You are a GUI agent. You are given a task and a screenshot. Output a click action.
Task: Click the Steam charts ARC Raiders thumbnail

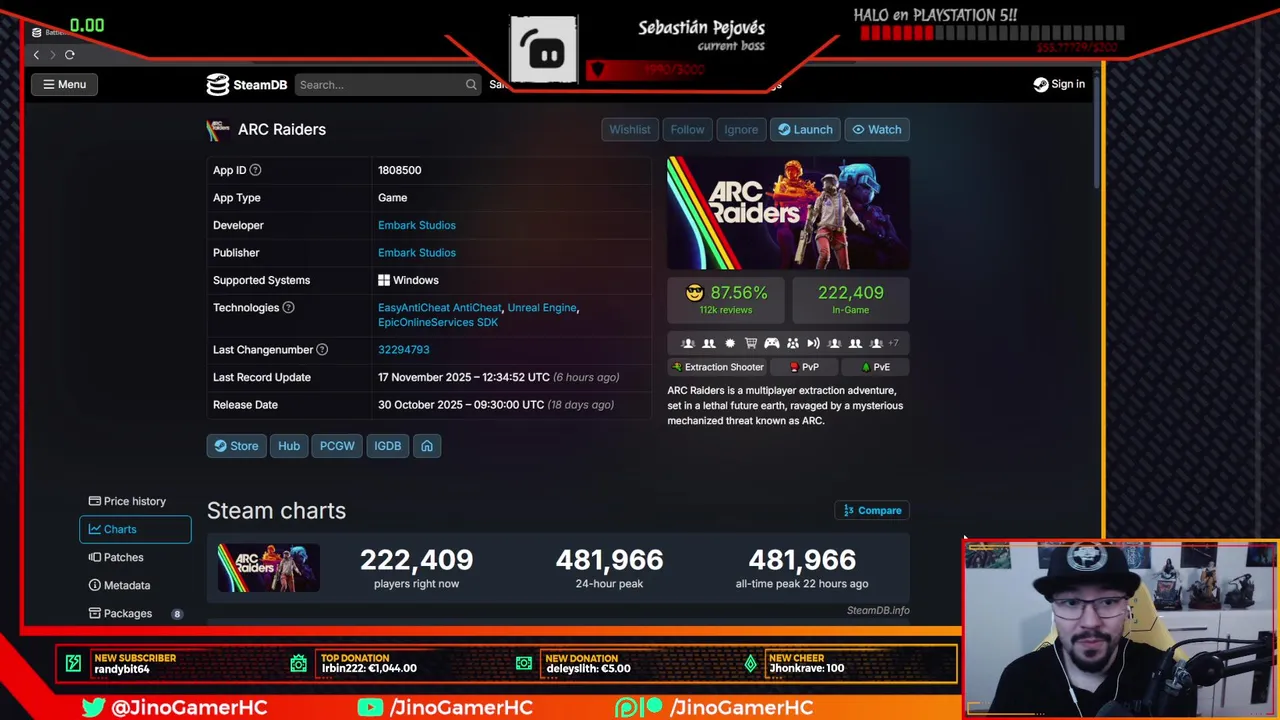(269, 567)
